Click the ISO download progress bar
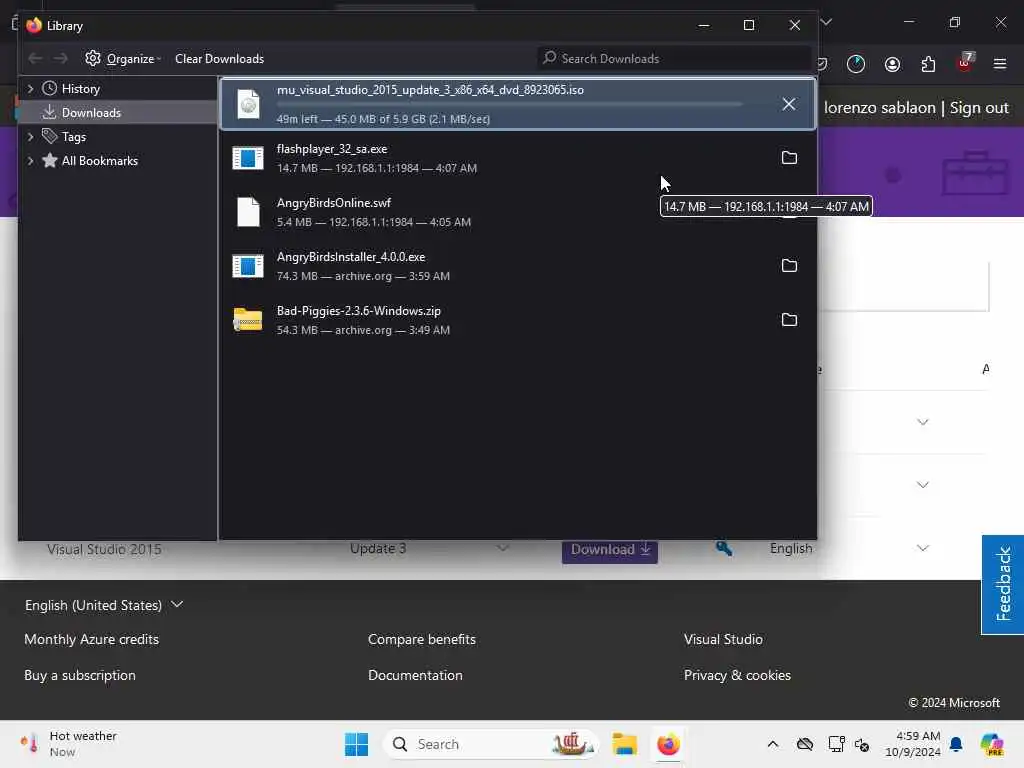The width and height of the screenshot is (1024, 768). click(x=509, y=104)
